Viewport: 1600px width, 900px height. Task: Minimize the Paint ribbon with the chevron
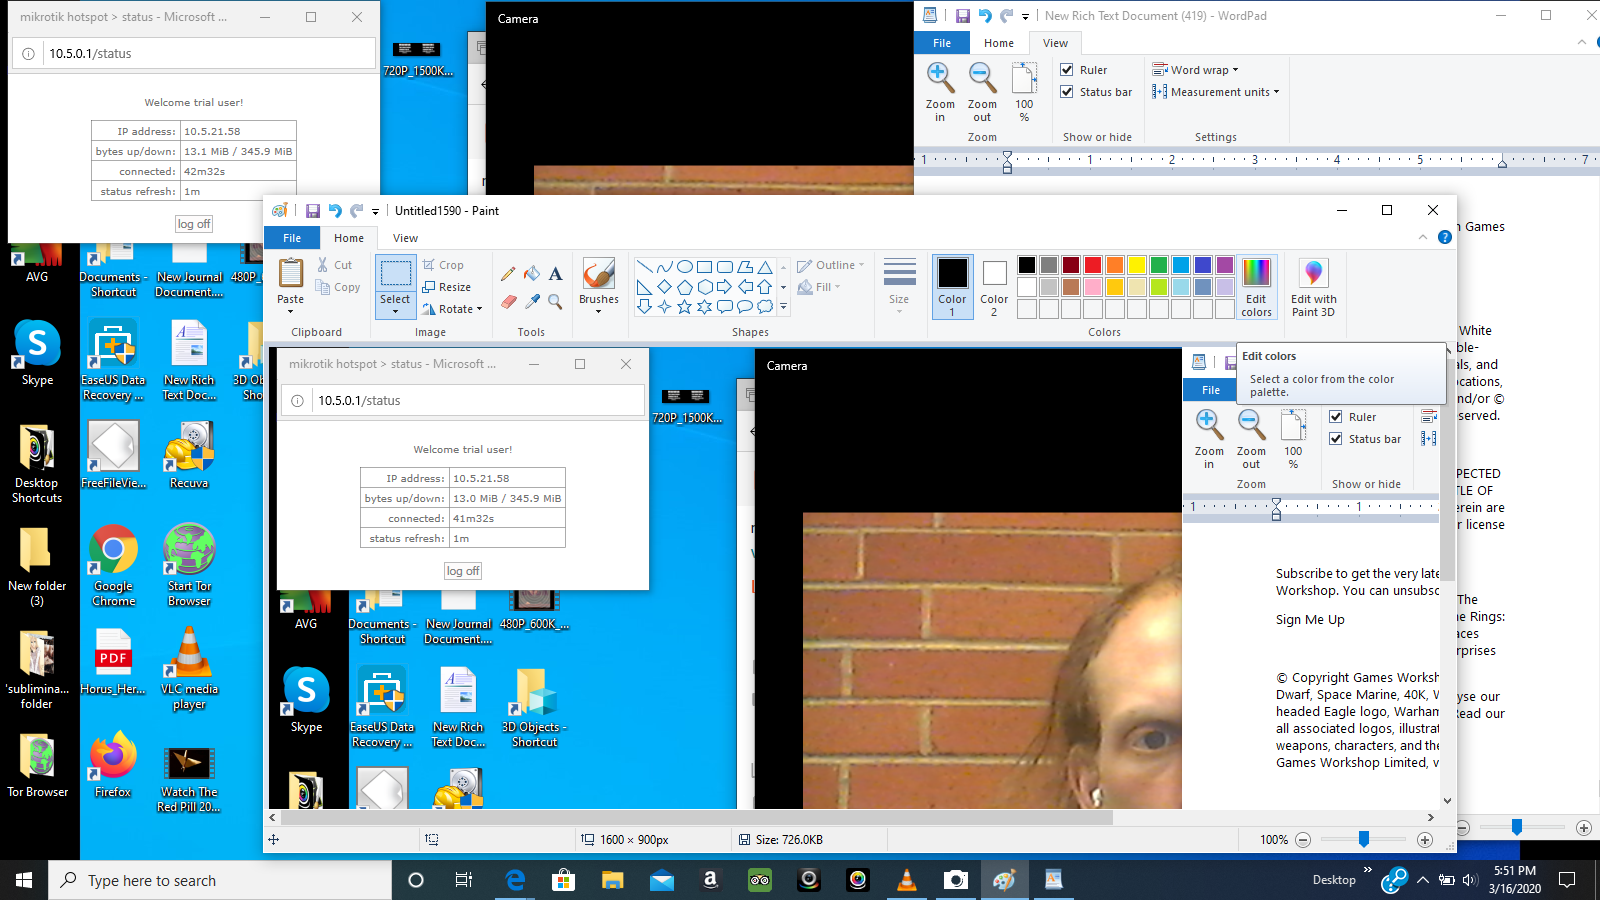coord(1423,237)
